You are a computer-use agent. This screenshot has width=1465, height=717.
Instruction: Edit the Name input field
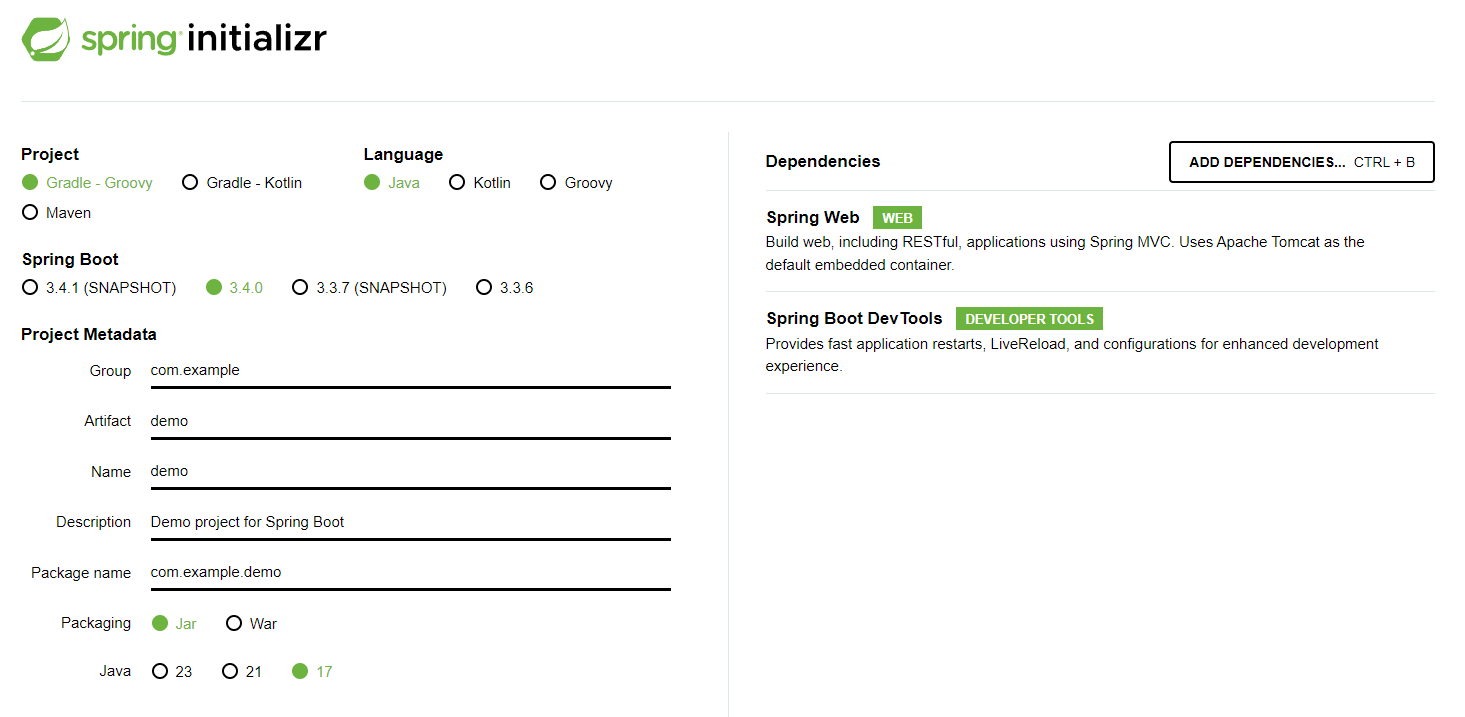[x=410, y=472]
